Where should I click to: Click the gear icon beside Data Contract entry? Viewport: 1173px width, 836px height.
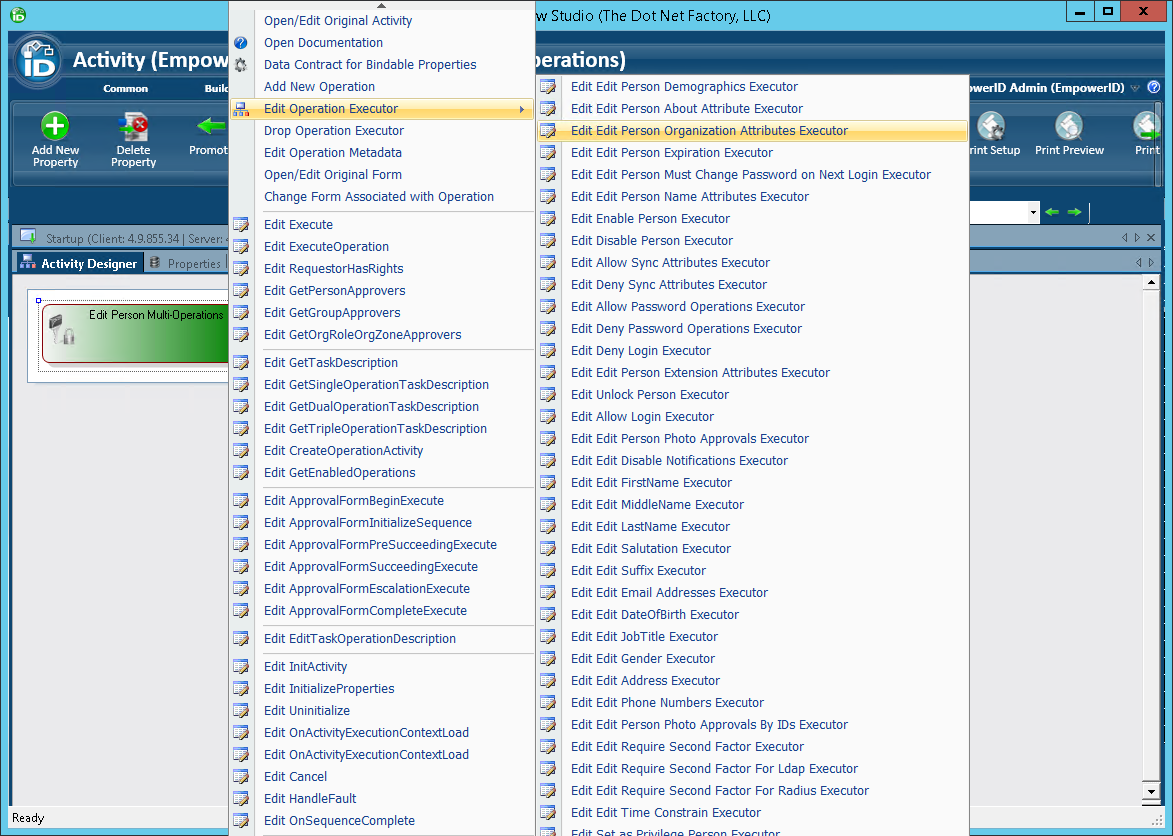(241, 64)
